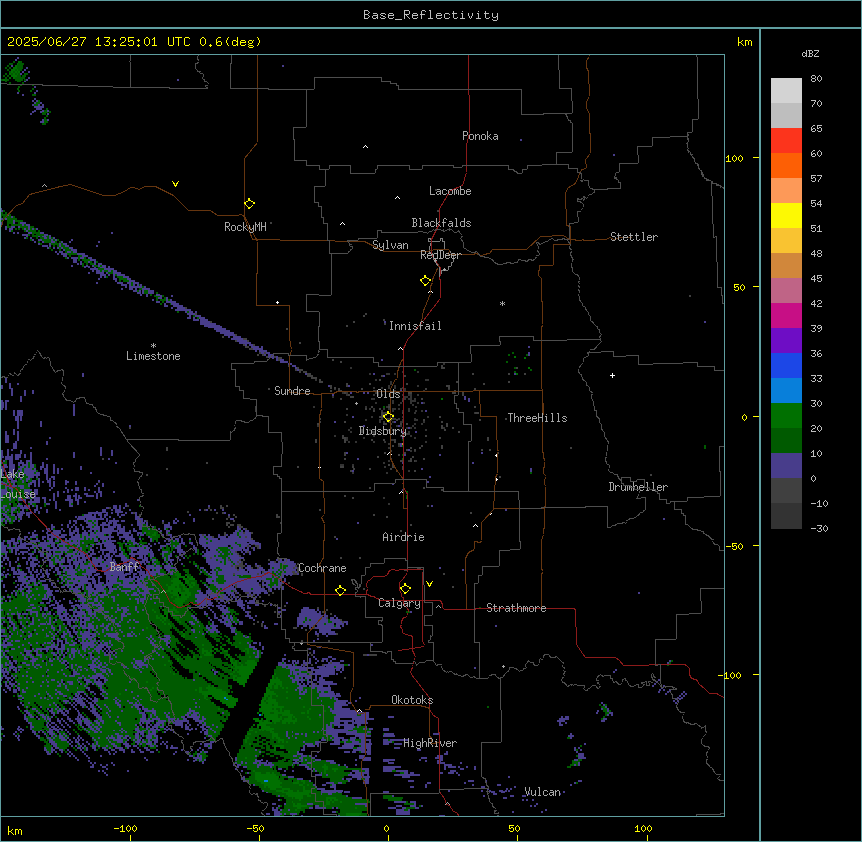Click the Ponoka city label

coord(480,136)
